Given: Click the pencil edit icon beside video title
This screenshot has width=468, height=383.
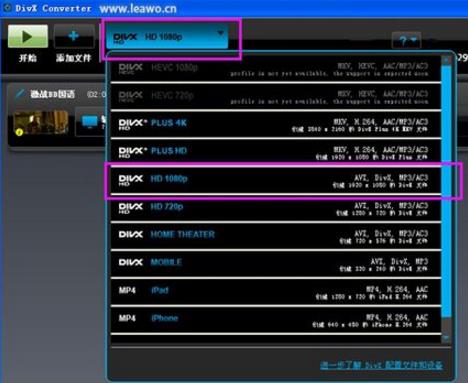Looking at the screenshot, I should [x=20, y=94].
